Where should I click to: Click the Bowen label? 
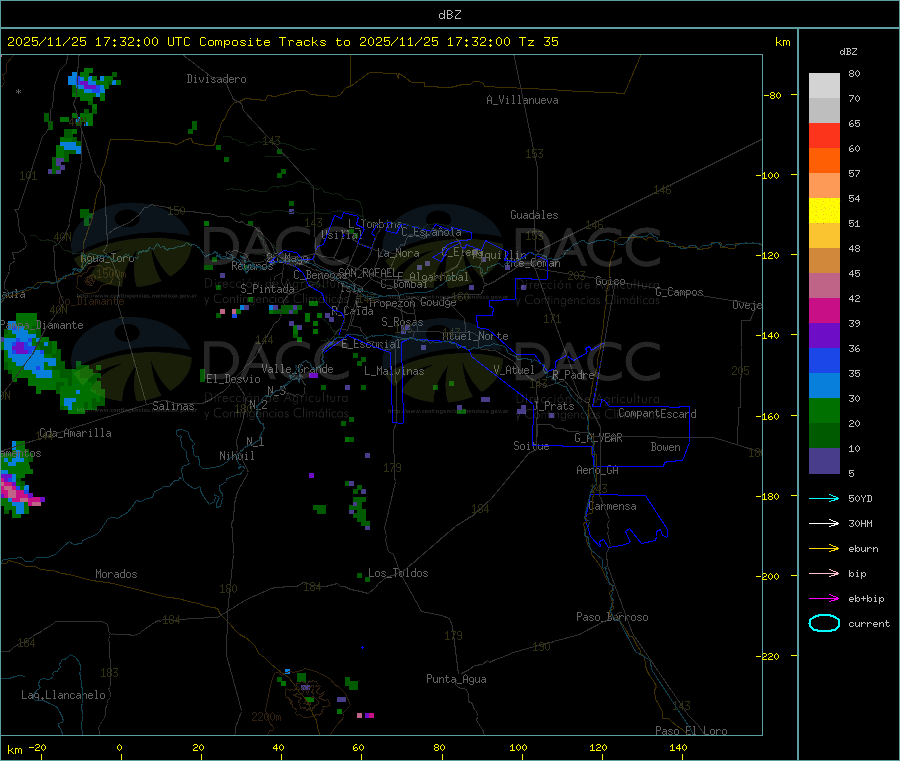[665, 447]
